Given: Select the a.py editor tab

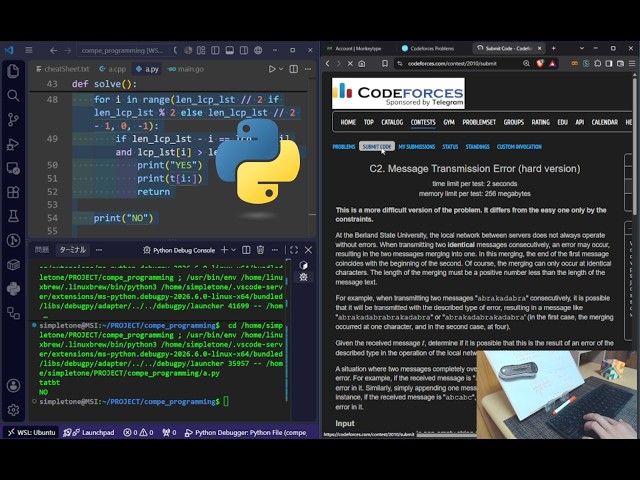Looking at the screenshot, I should pyautogui.click(x=147, y=69).
